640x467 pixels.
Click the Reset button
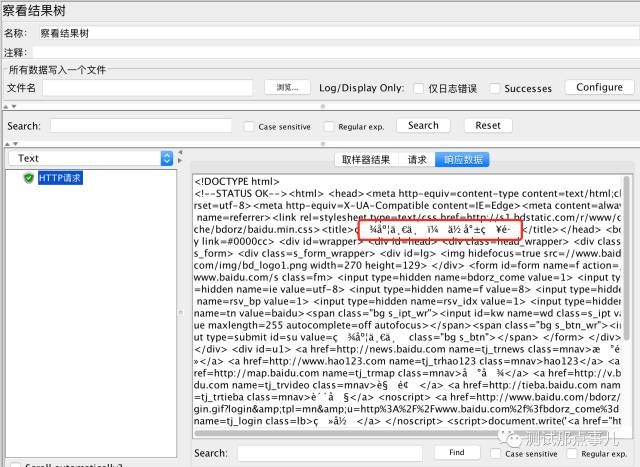tap(488, 126)
